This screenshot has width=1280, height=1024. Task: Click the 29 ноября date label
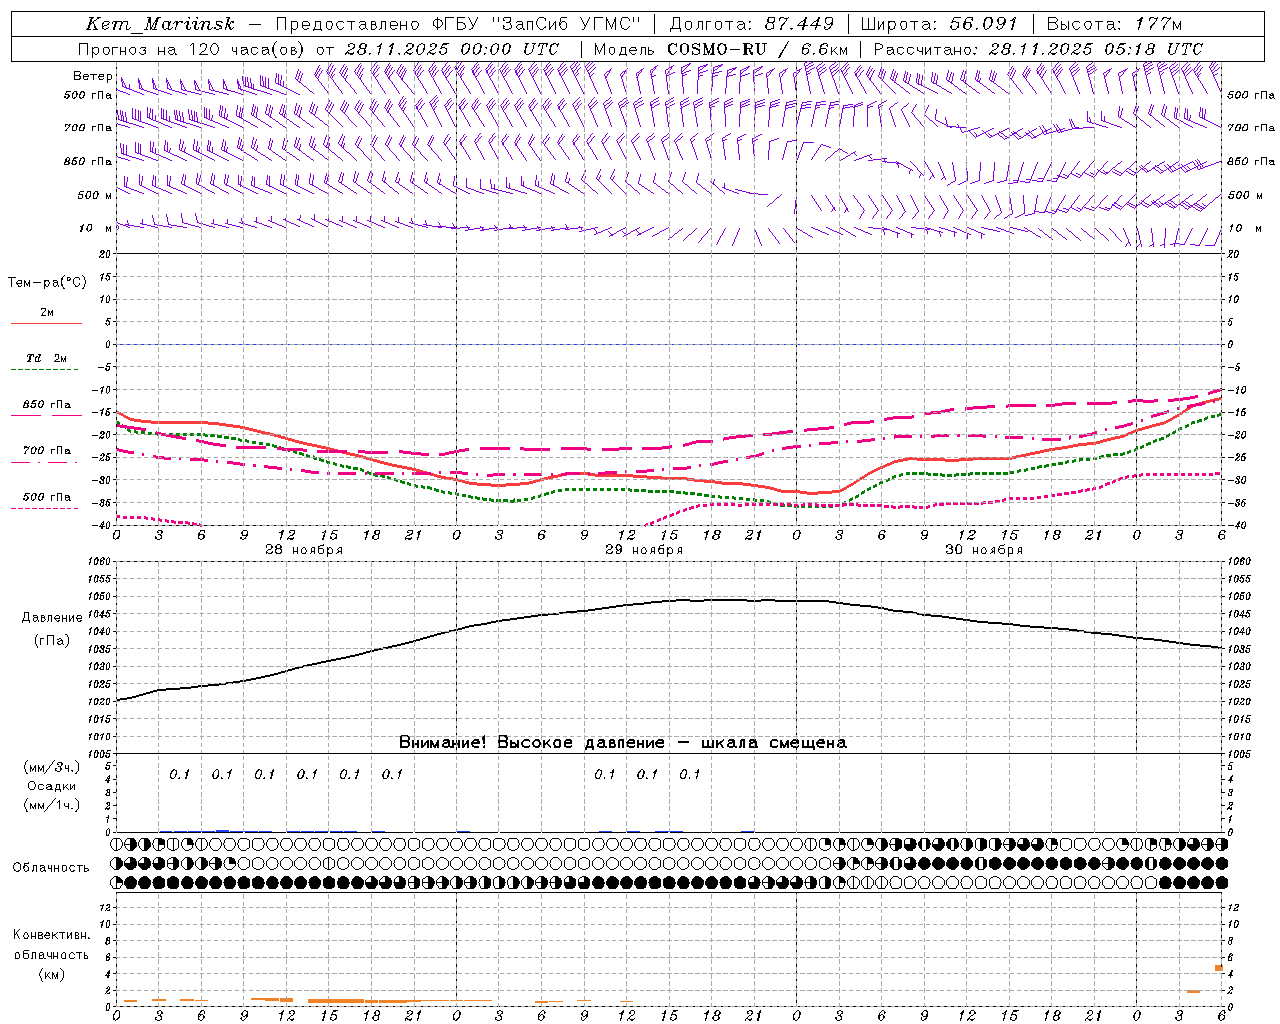644,550
